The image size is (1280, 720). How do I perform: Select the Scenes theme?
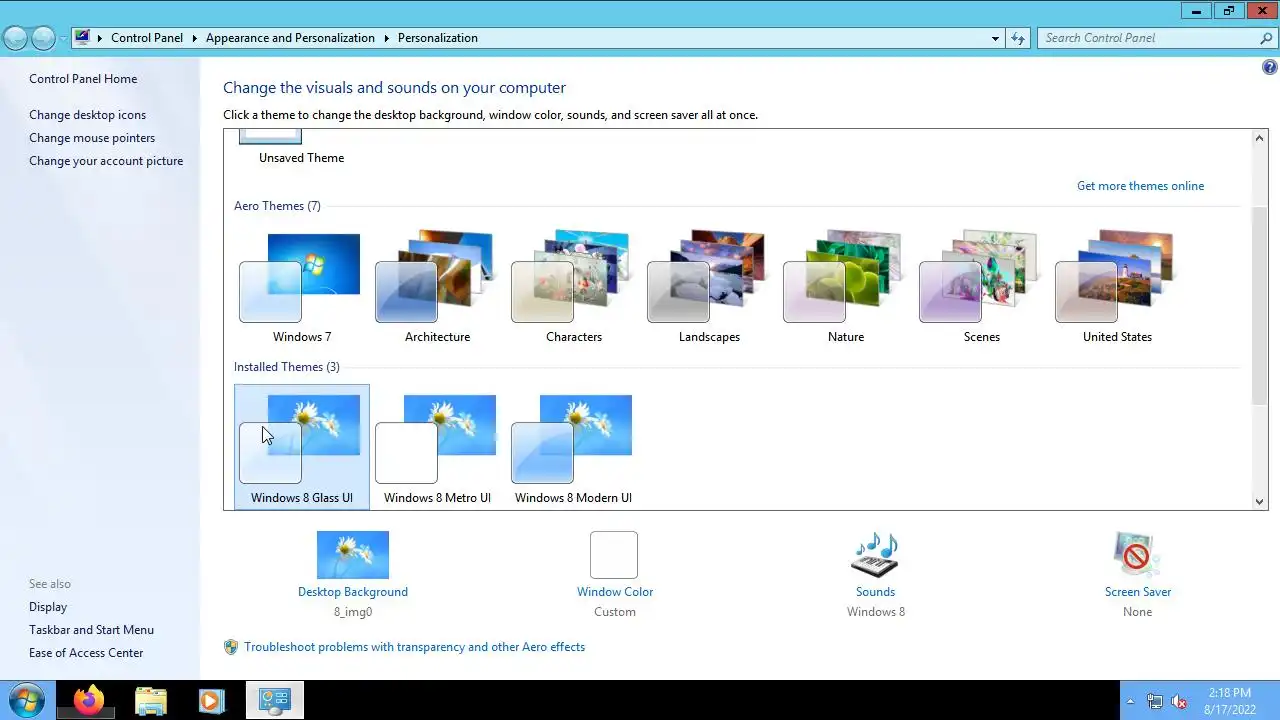tap(981, 286)
